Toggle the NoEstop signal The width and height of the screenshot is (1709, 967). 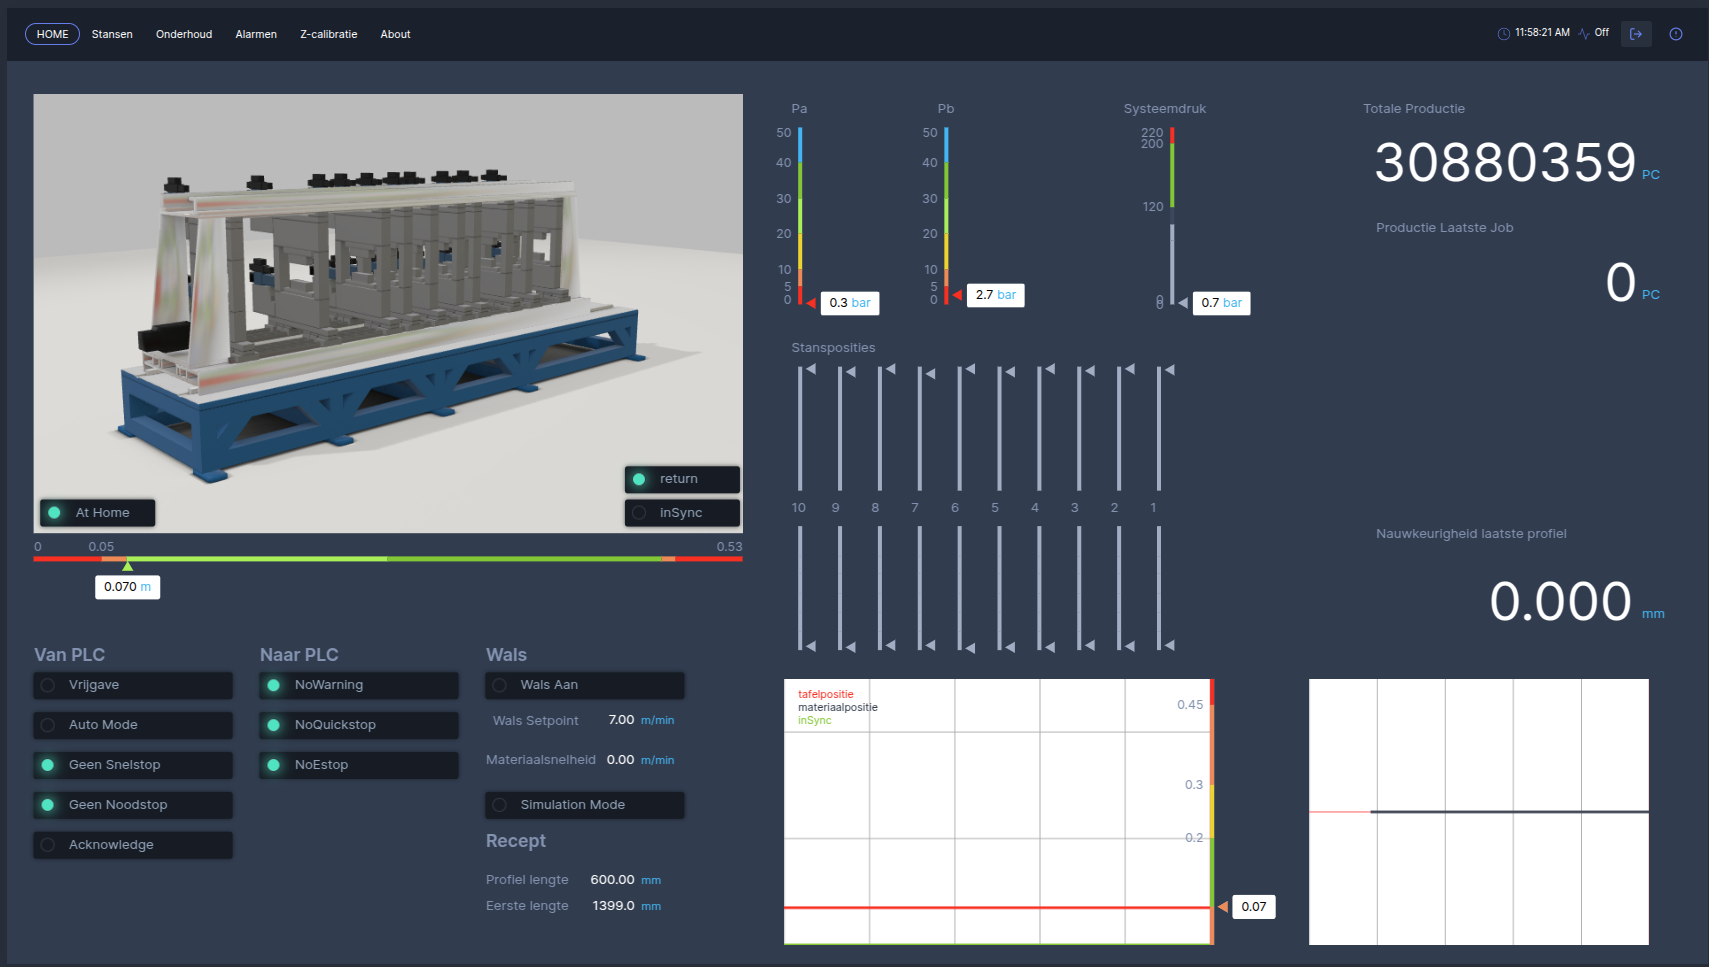pos(358,765)
